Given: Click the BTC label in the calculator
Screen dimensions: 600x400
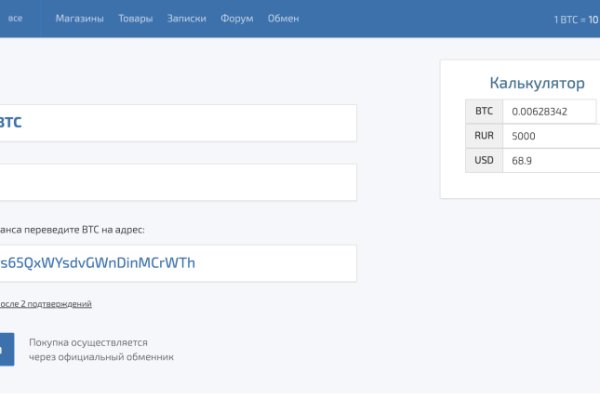Looking at the screenshot, I should 483,111.
